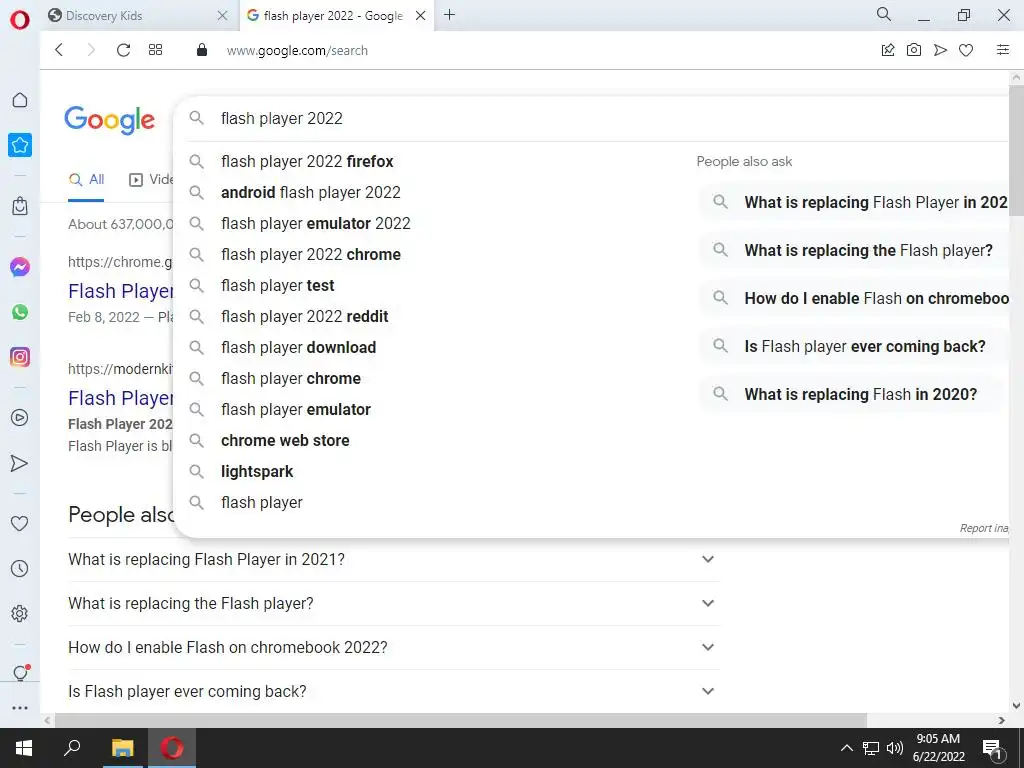
Task: Choose suggestion chrome web store
Action: click(285, 441)
